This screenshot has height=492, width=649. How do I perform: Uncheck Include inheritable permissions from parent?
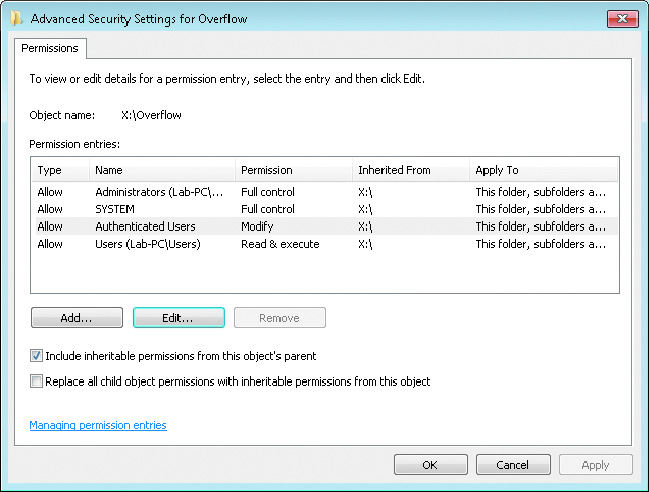coord(36,356)
